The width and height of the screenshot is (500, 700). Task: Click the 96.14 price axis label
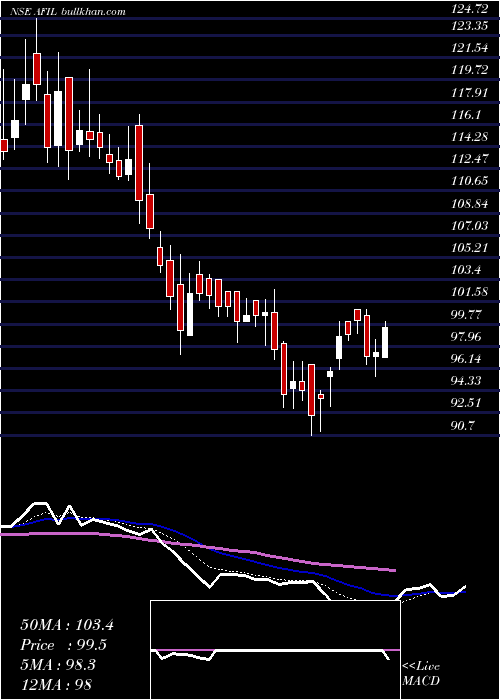[x=467, y=359]
